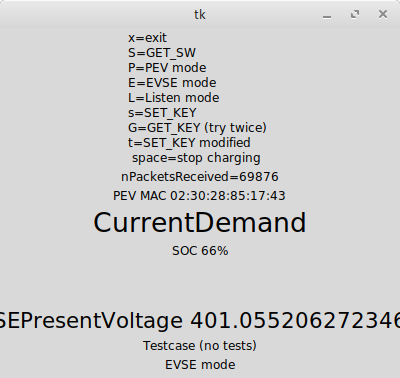Click the EVSE mode status at bottom
The image size is (400, 378).
coord(200,365)
